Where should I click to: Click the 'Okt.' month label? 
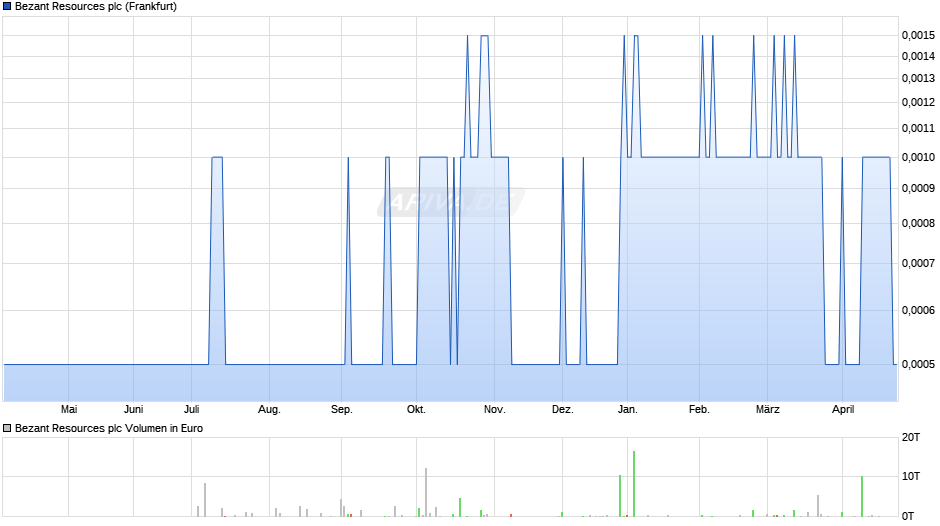(416, 409)
